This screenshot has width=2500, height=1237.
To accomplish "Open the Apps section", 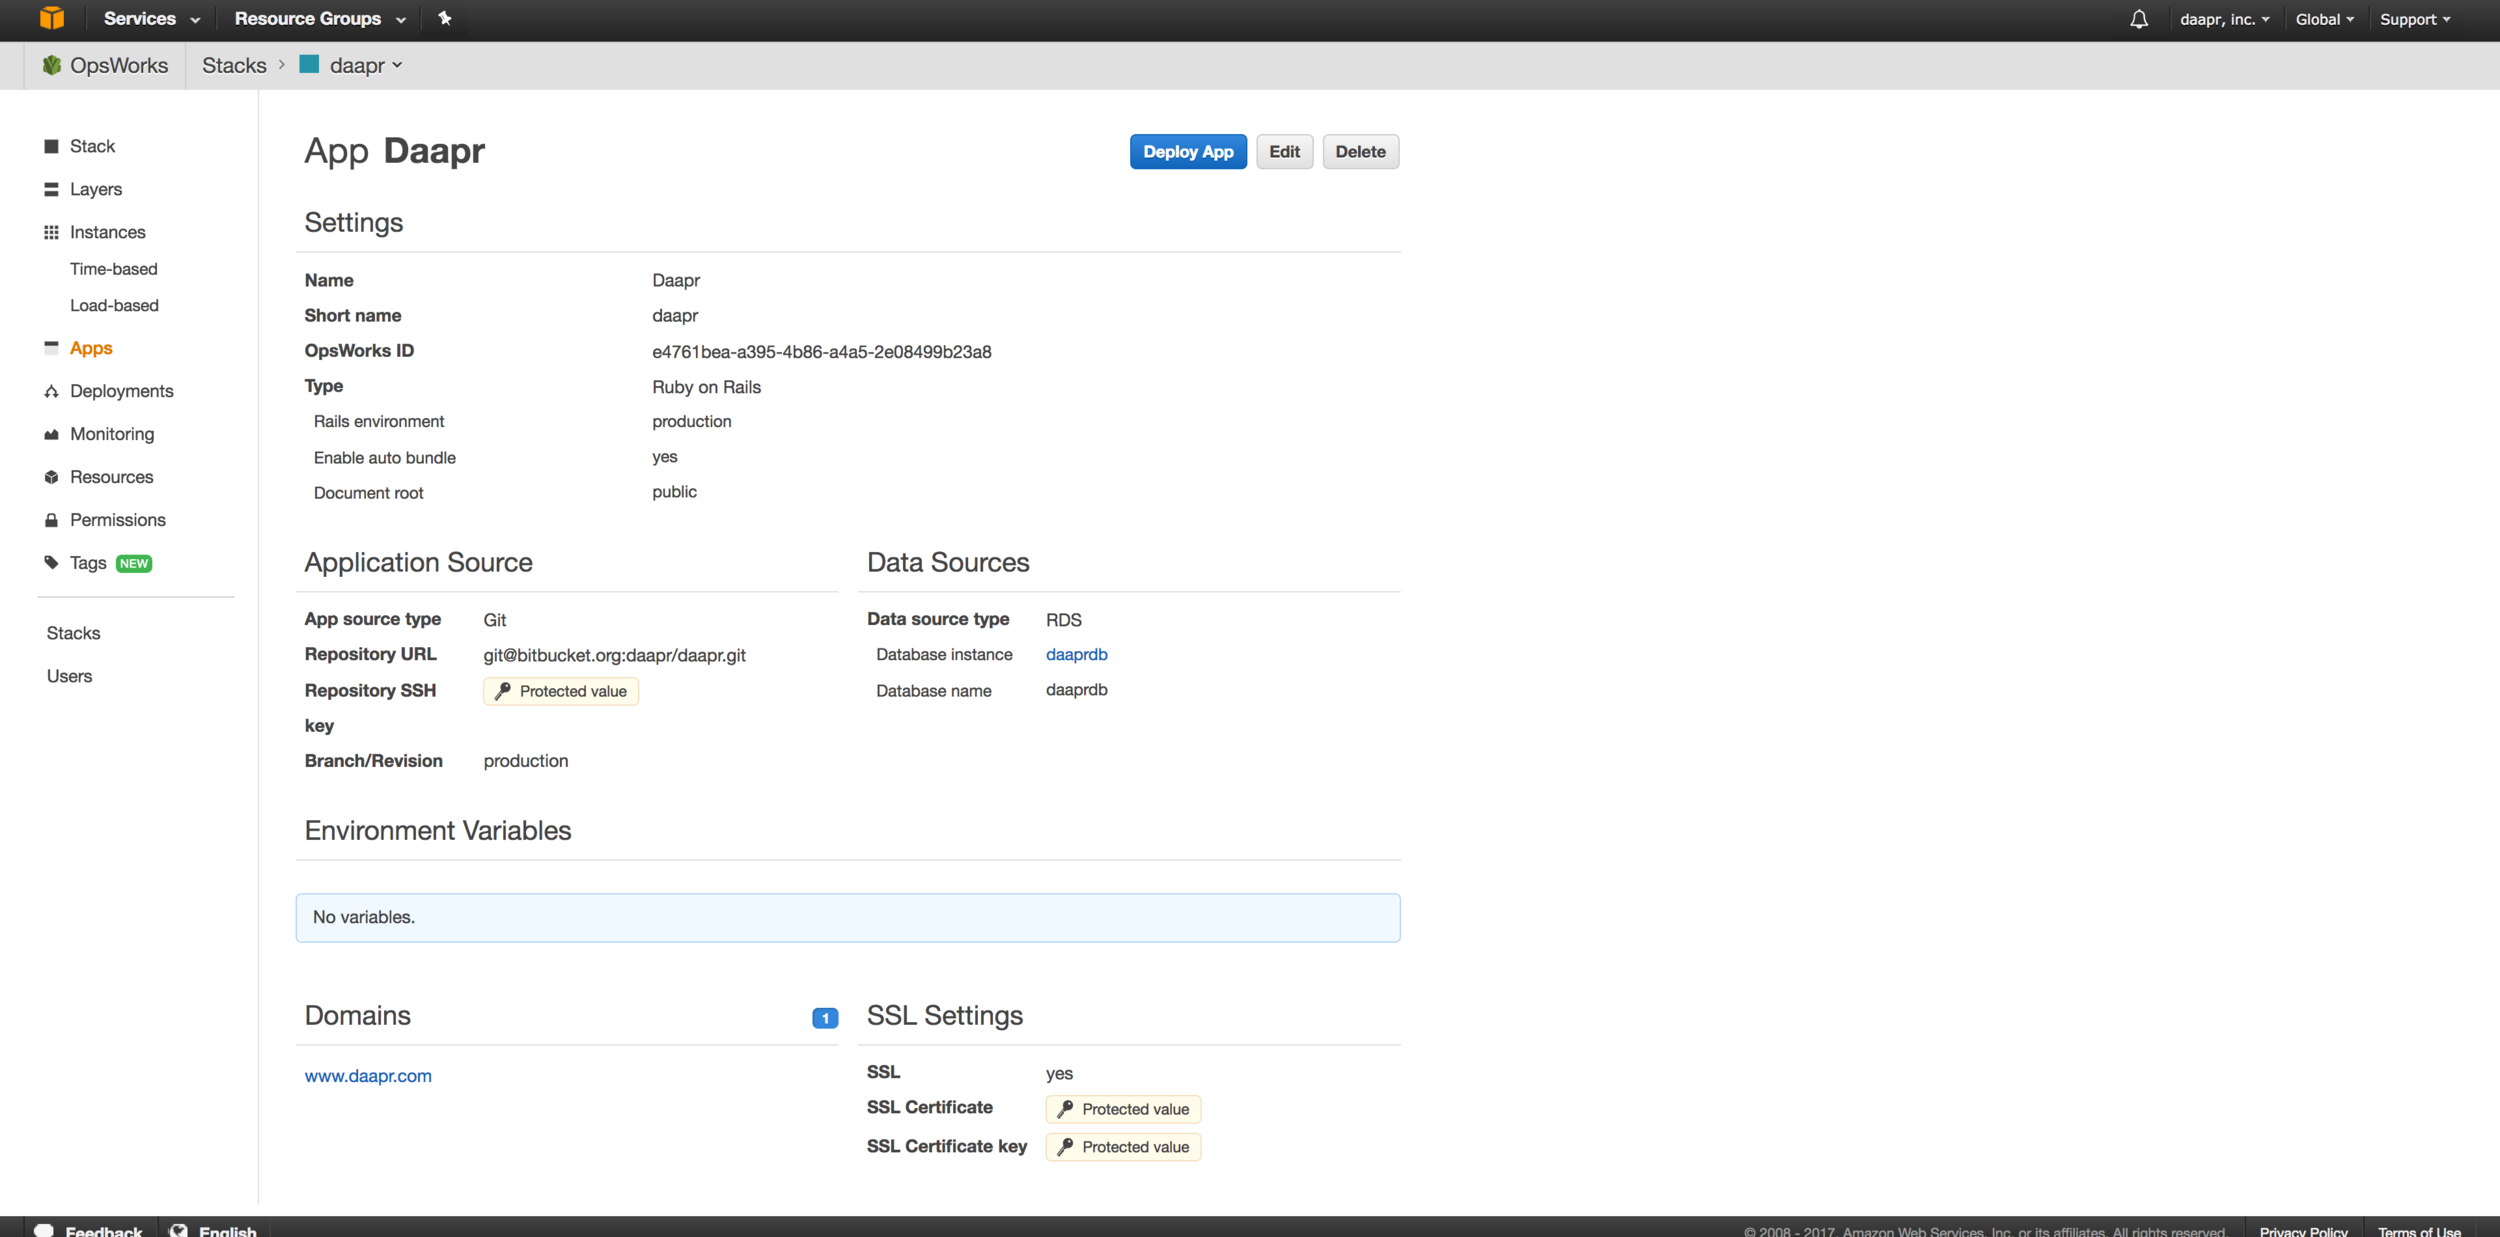I will [x=91, y=348].
